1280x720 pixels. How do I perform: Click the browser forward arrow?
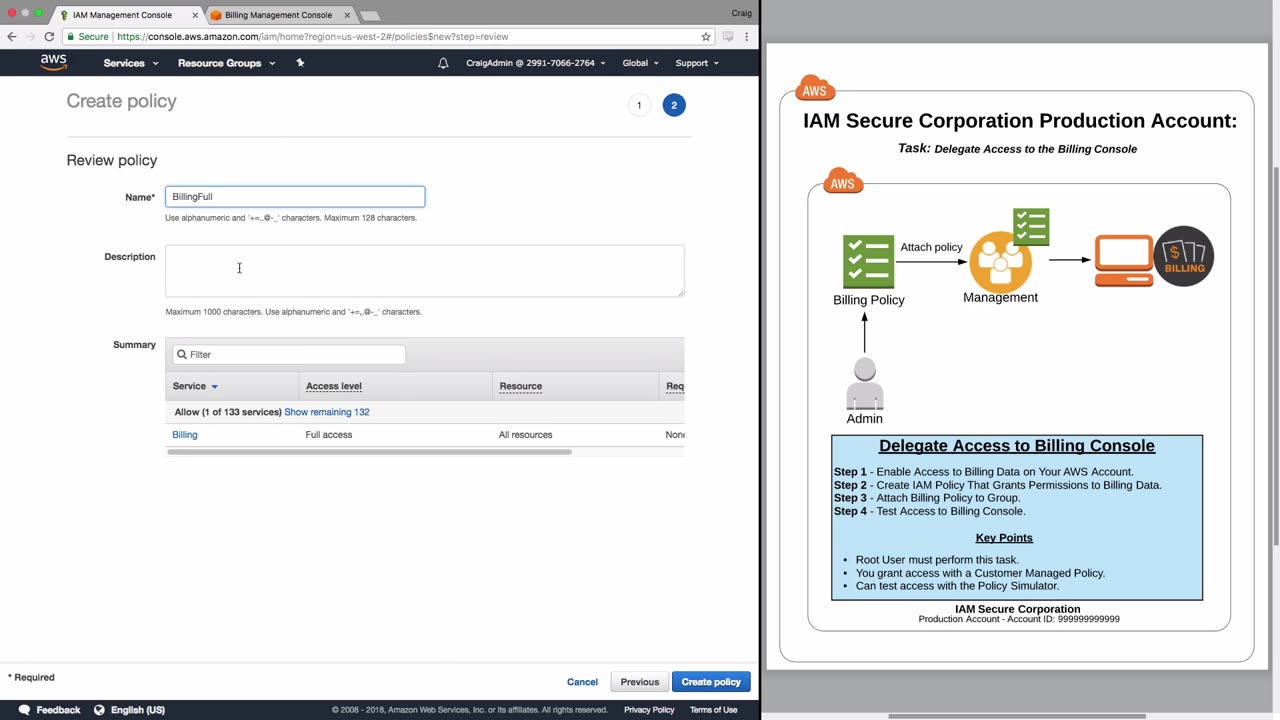point(30,36)
